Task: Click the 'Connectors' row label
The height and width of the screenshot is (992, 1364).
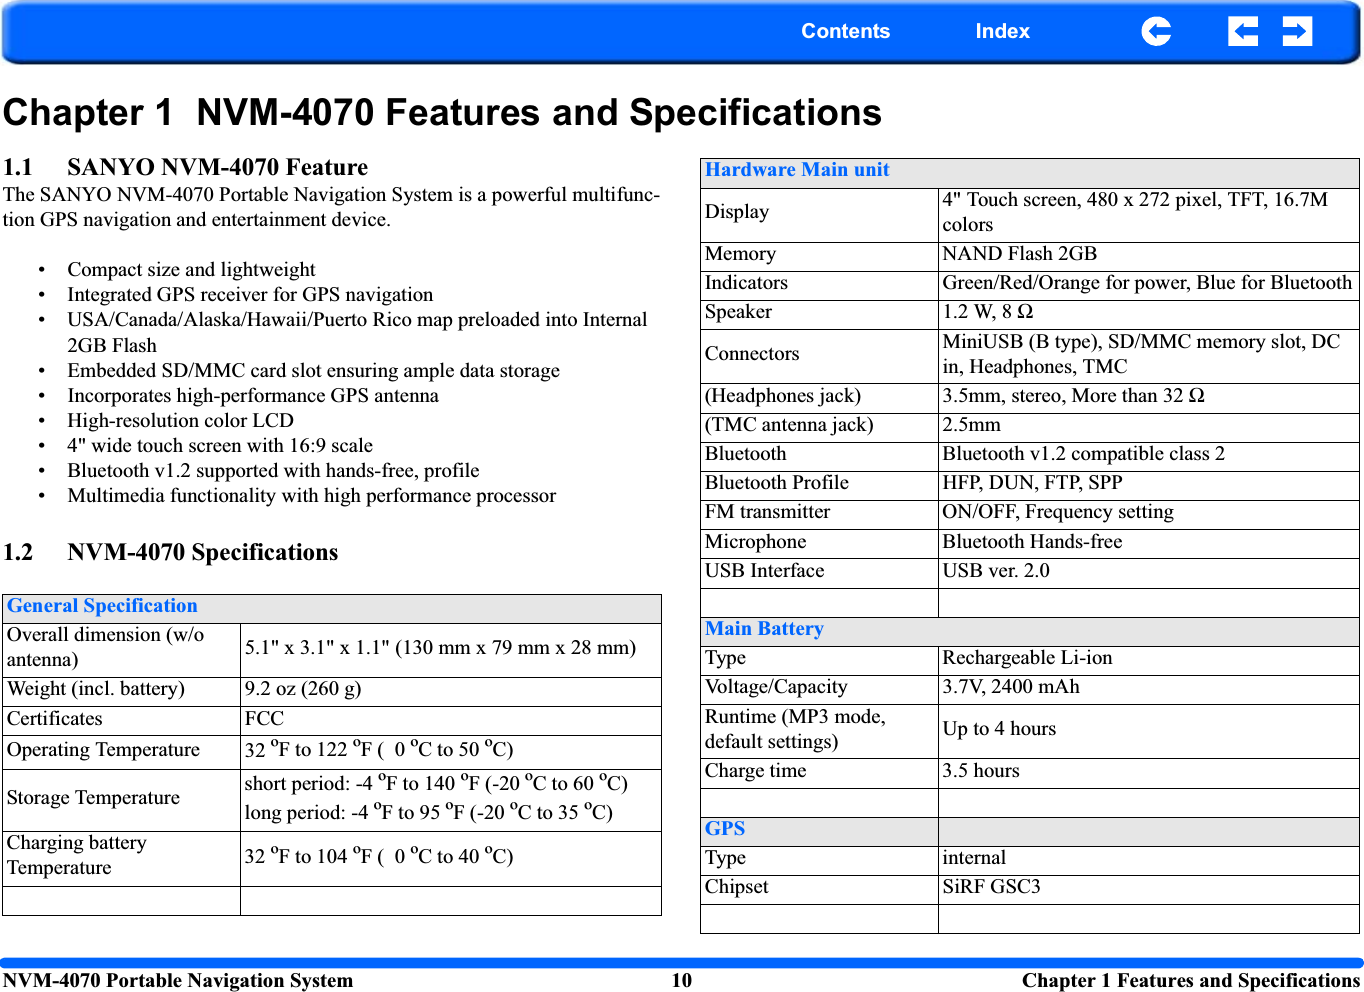Action: point(752,354)
